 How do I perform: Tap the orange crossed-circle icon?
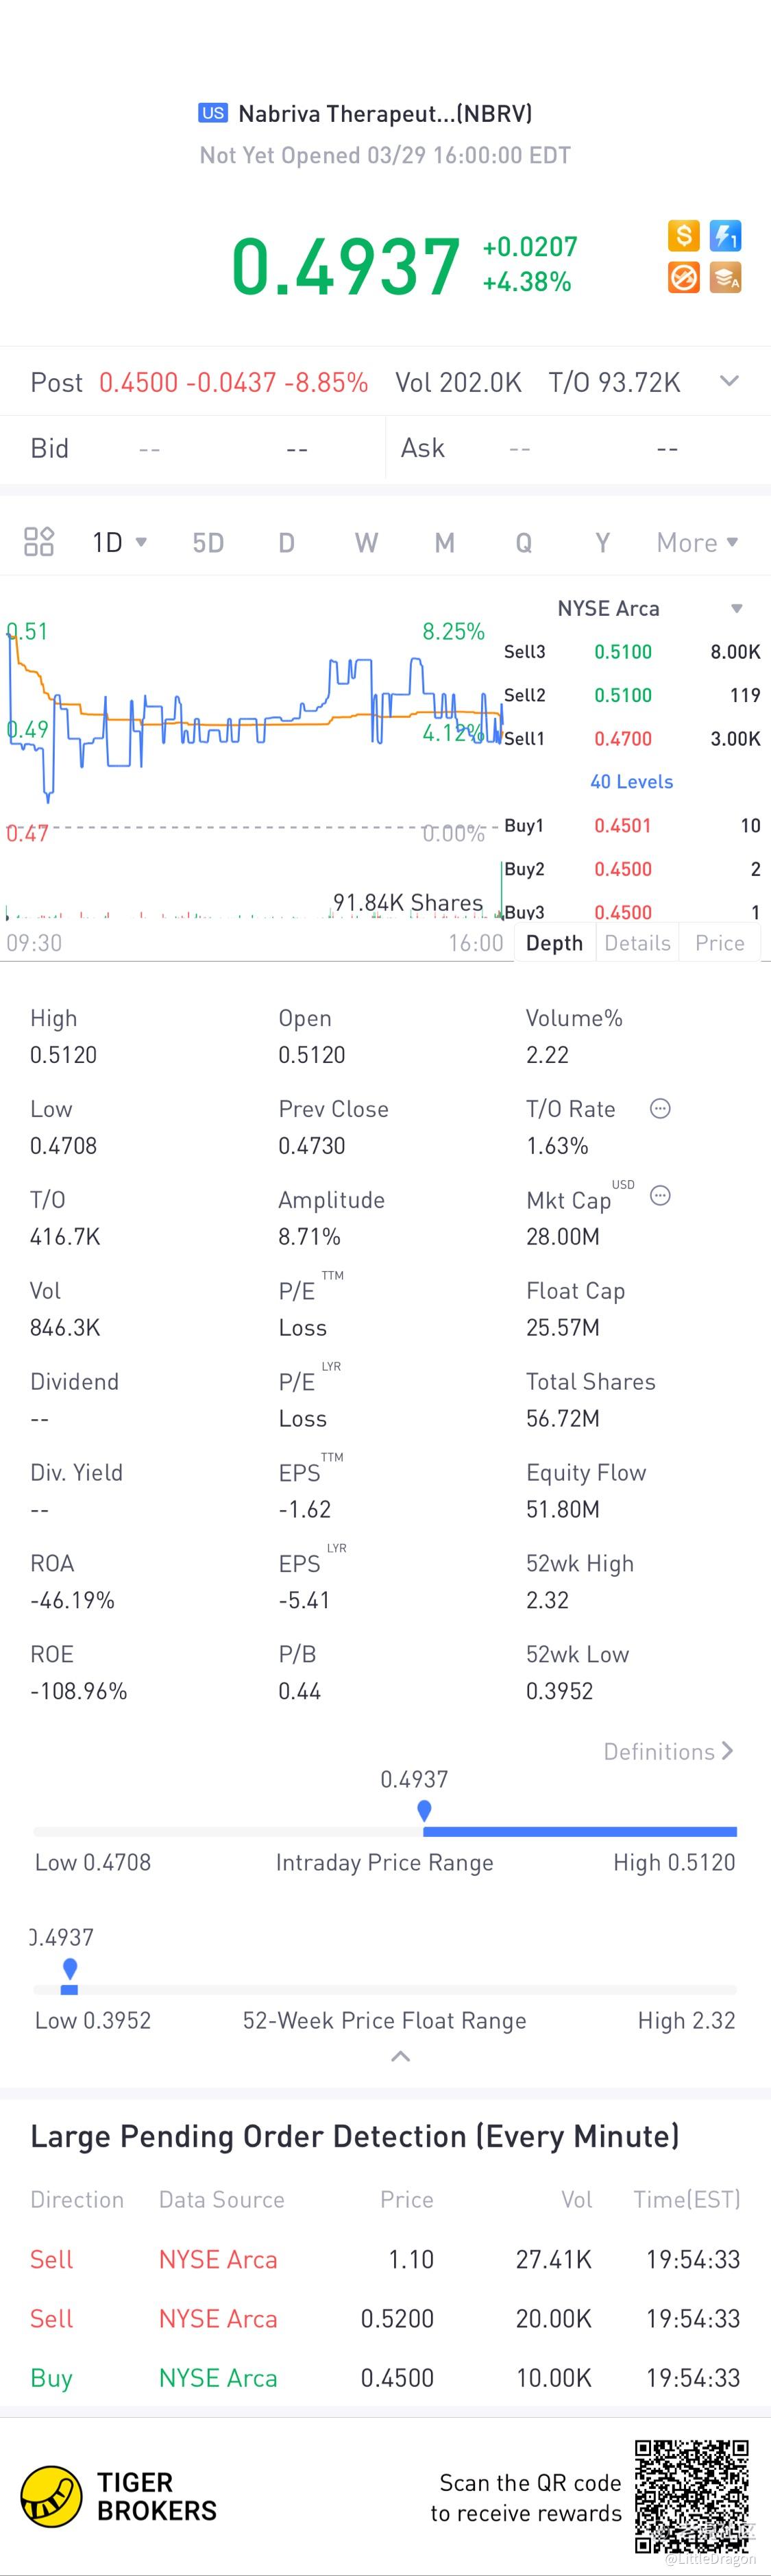pos(684,277)
